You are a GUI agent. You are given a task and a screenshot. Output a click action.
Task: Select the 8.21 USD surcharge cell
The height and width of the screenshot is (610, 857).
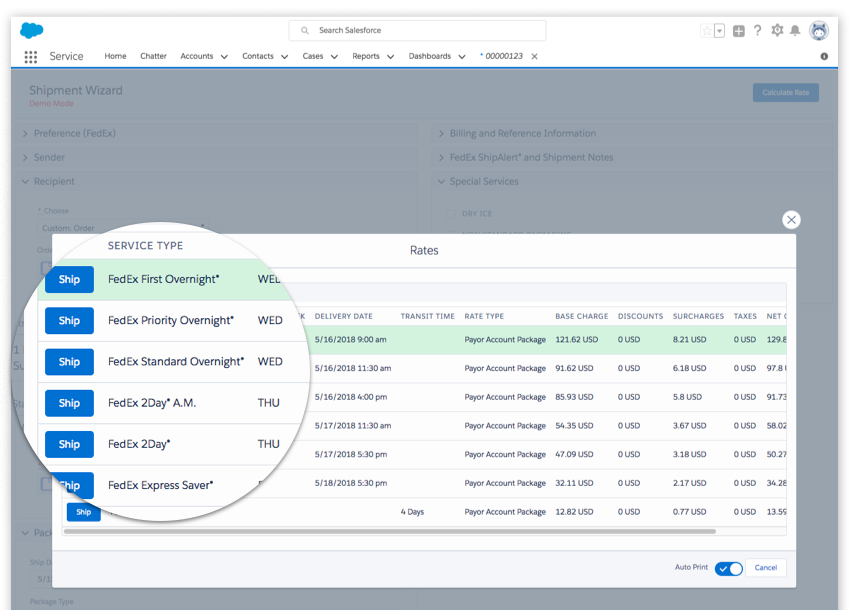pos(689,340)
